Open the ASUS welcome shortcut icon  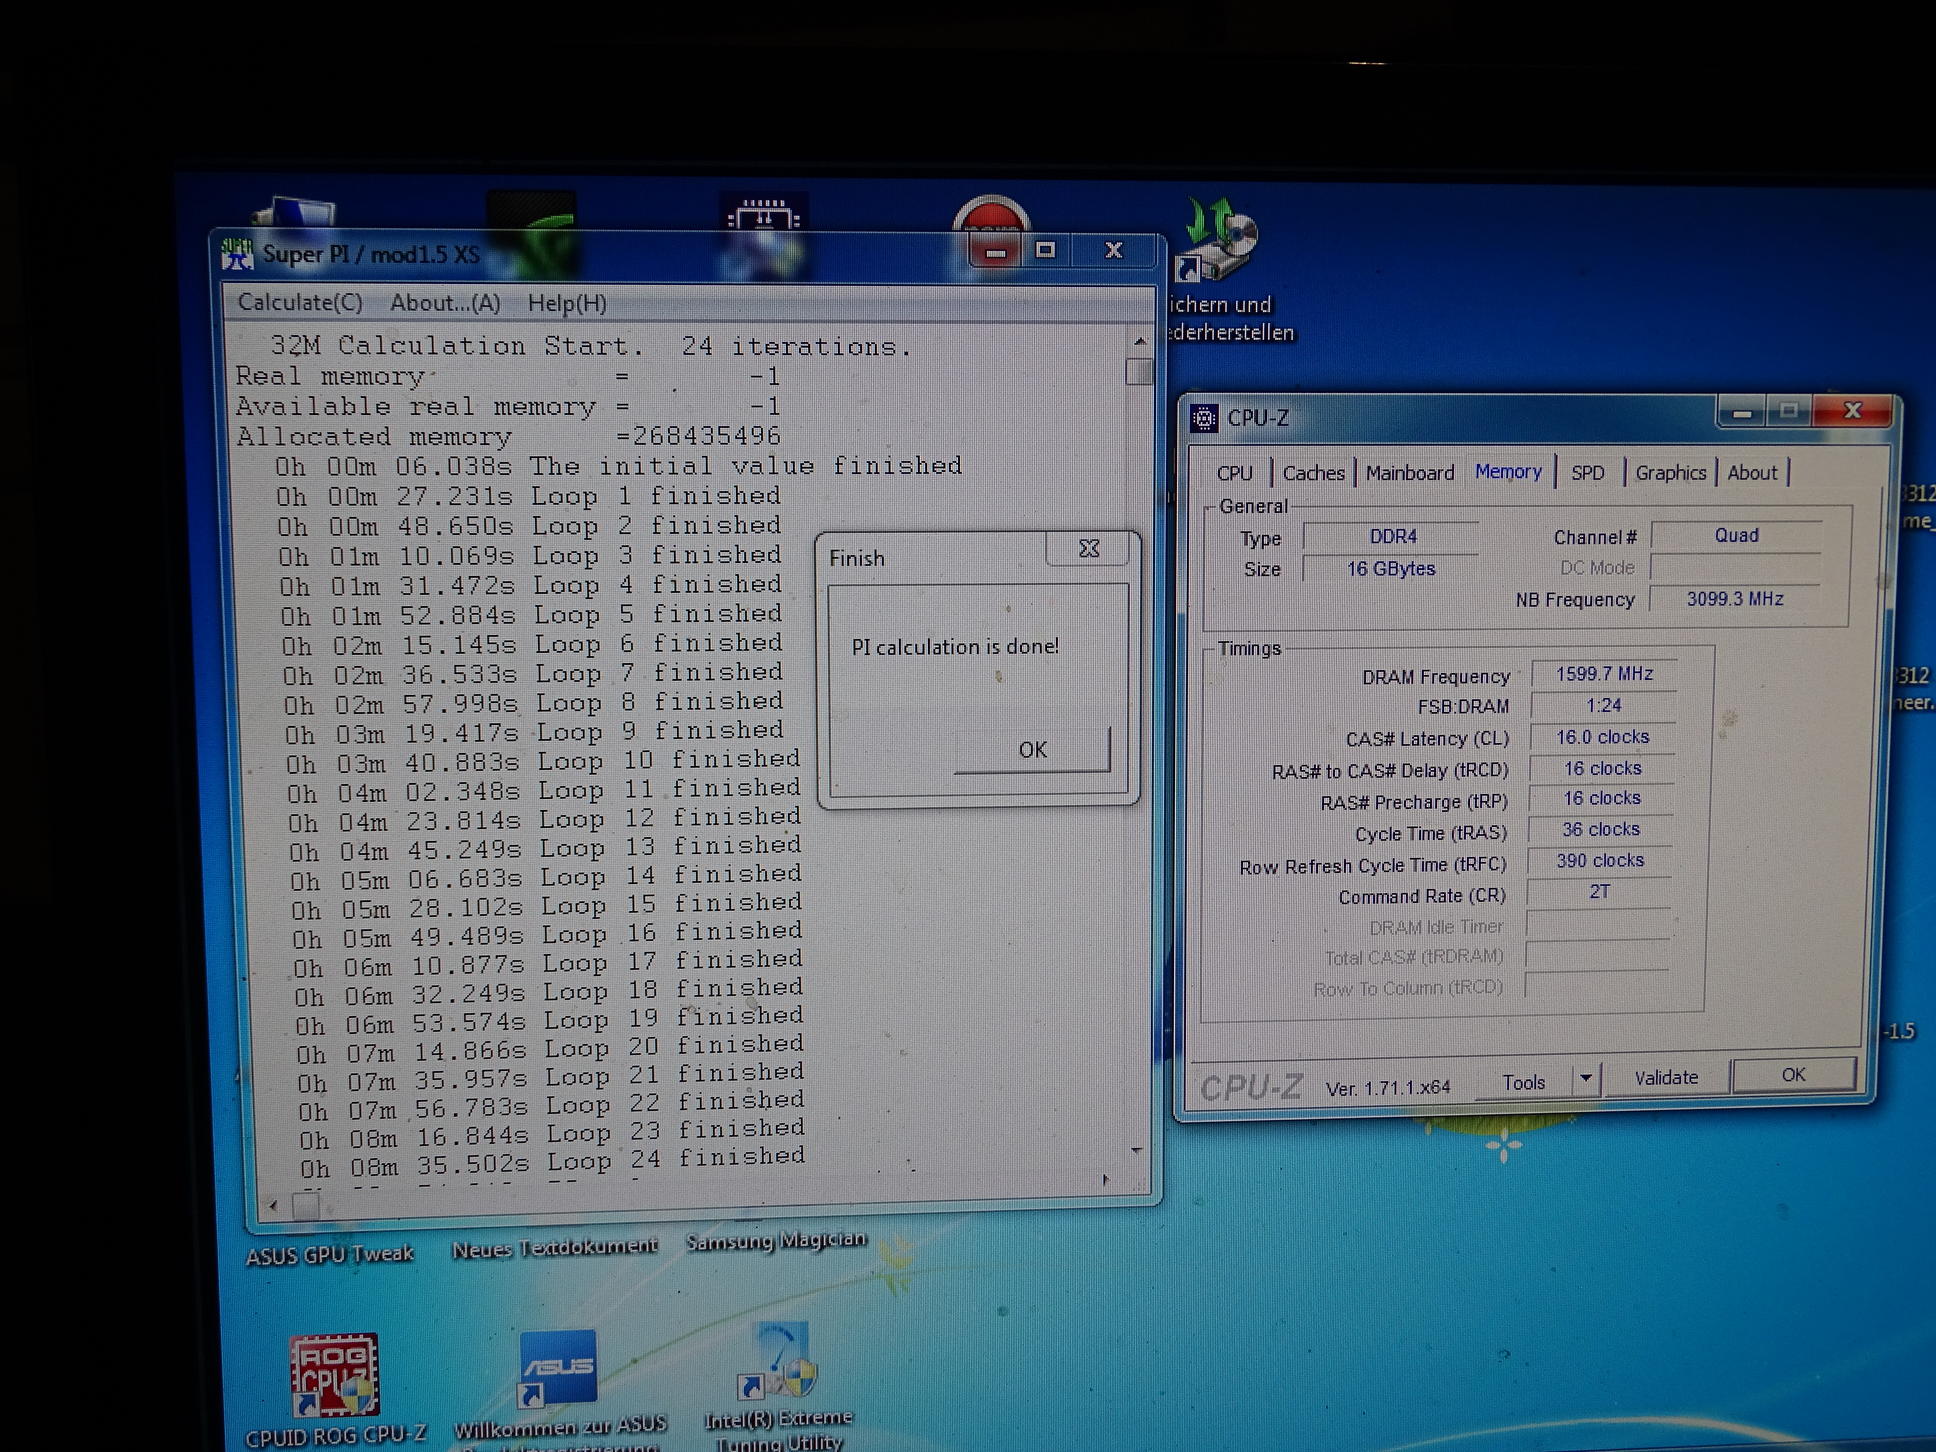[558, 1368]
